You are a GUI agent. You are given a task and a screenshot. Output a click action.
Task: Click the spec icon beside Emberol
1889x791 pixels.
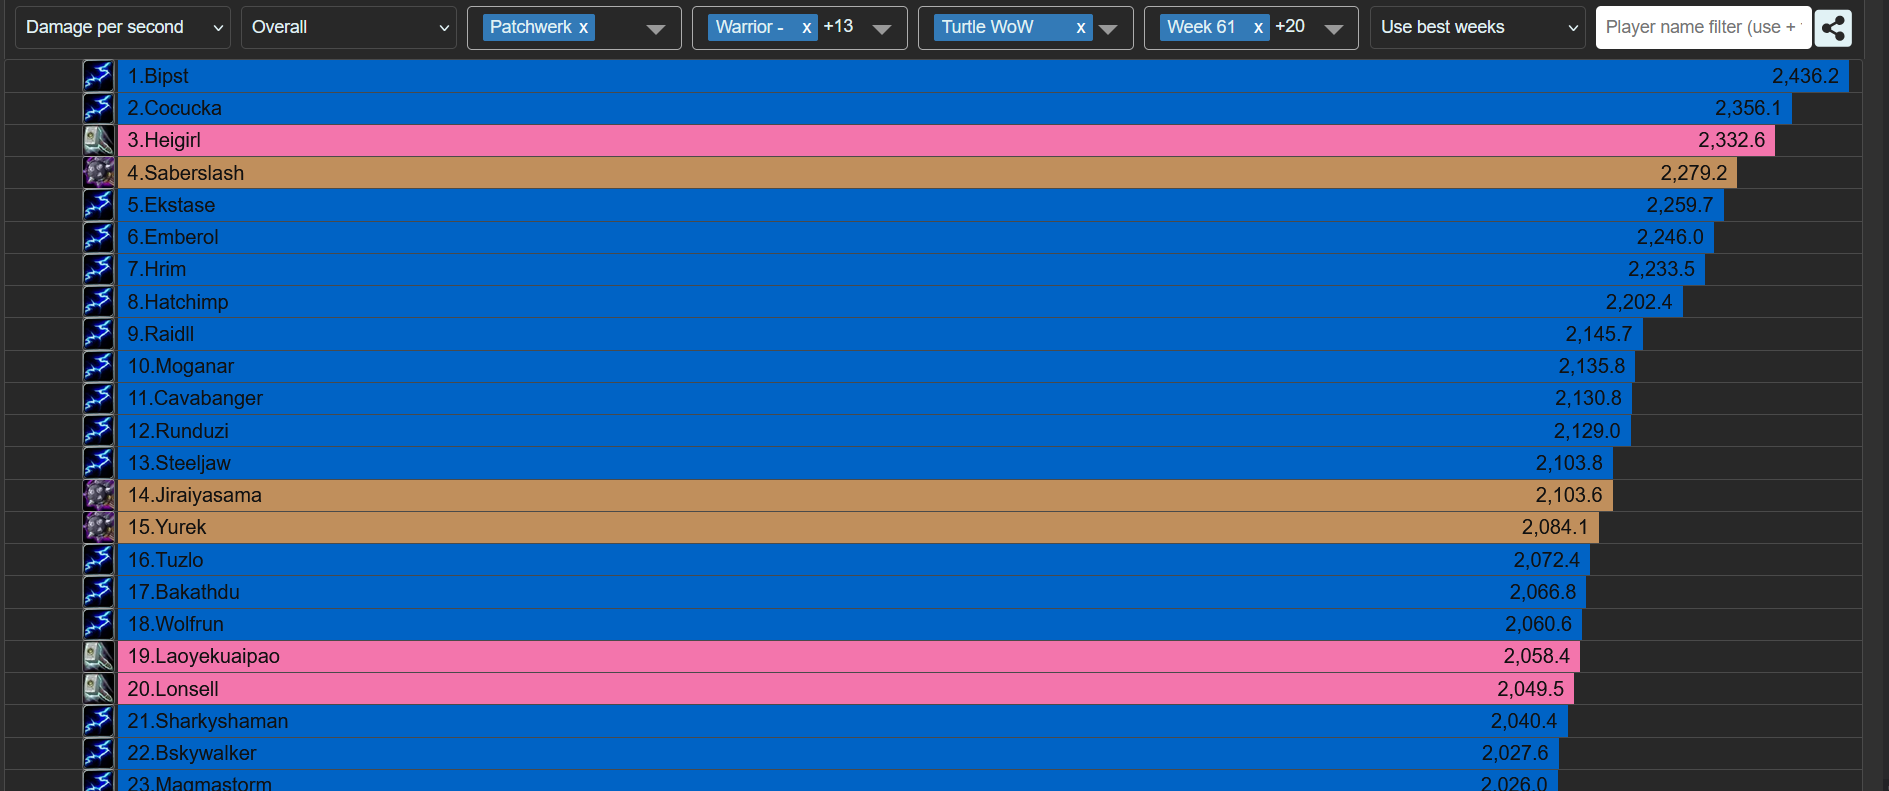tap(98, 237)
